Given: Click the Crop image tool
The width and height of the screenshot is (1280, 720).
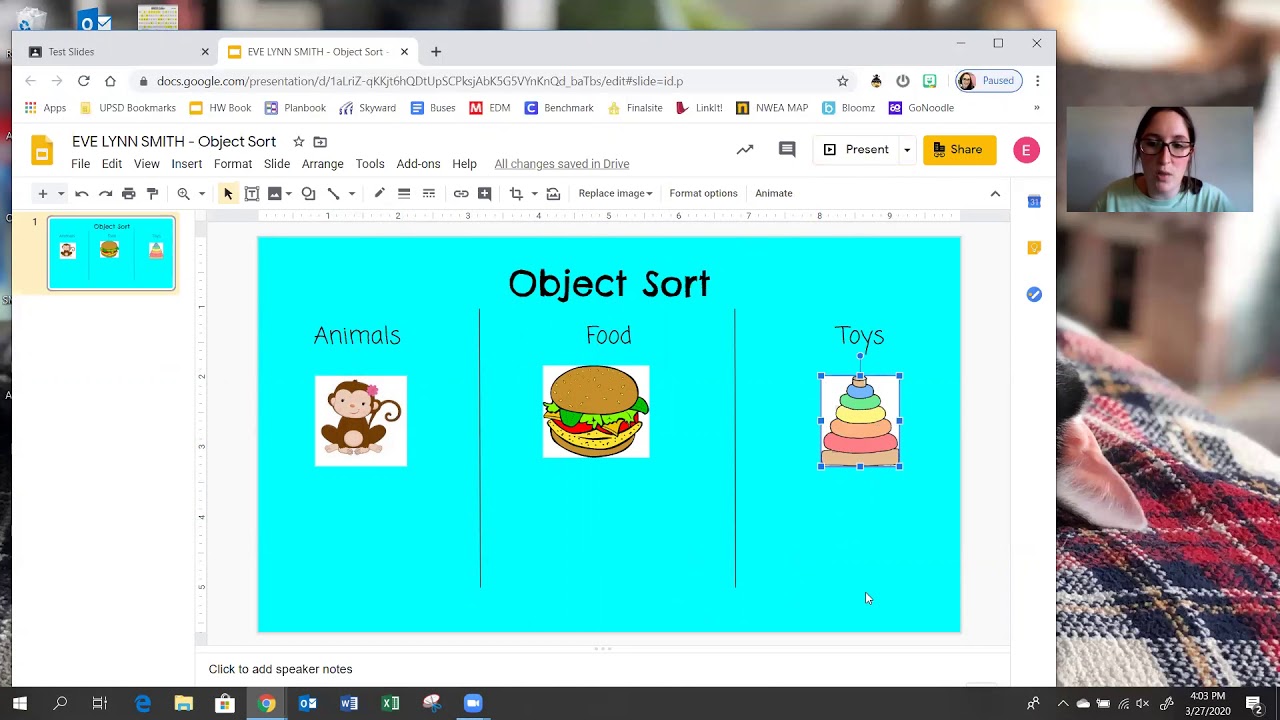Looking at the screenshot, I should (x=516, y=193).
